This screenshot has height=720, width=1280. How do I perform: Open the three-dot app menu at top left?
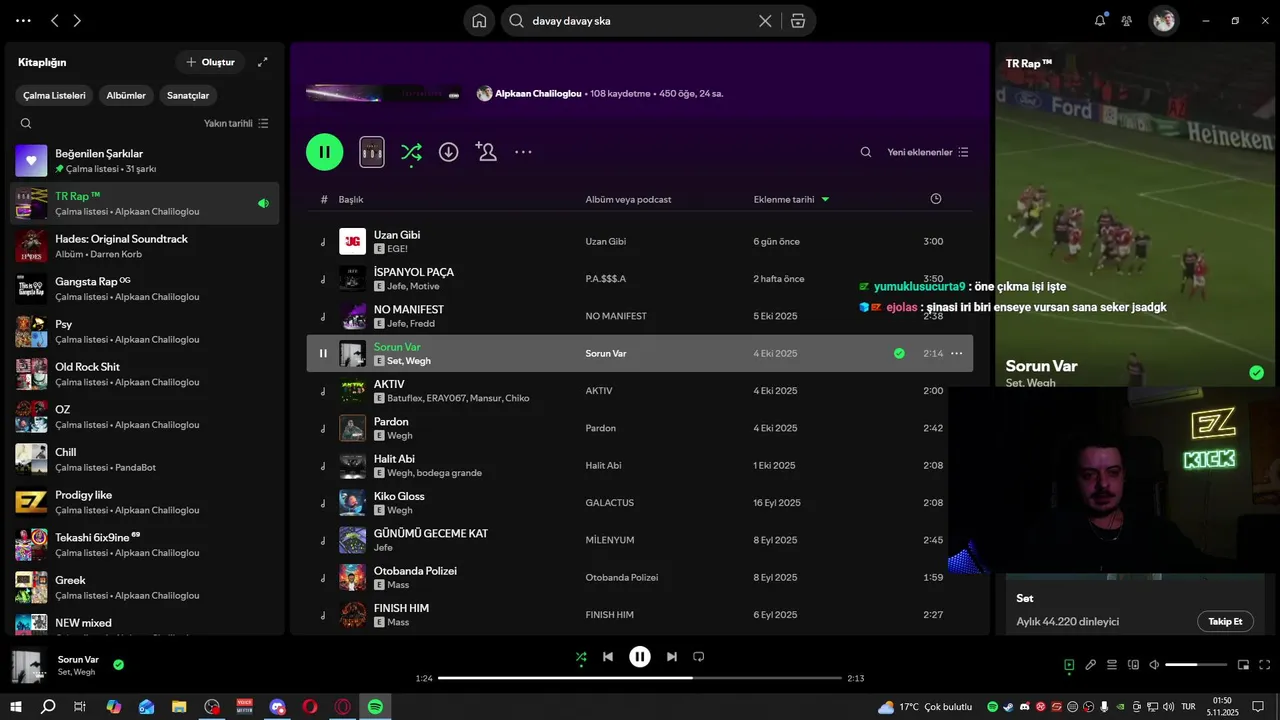23,20
